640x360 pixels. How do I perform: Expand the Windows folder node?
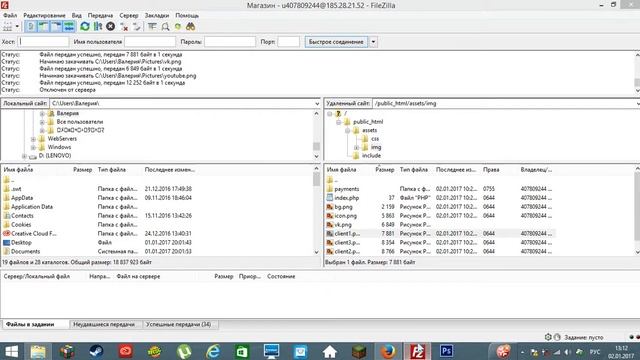pyautogui.click(x=33, y=147)
